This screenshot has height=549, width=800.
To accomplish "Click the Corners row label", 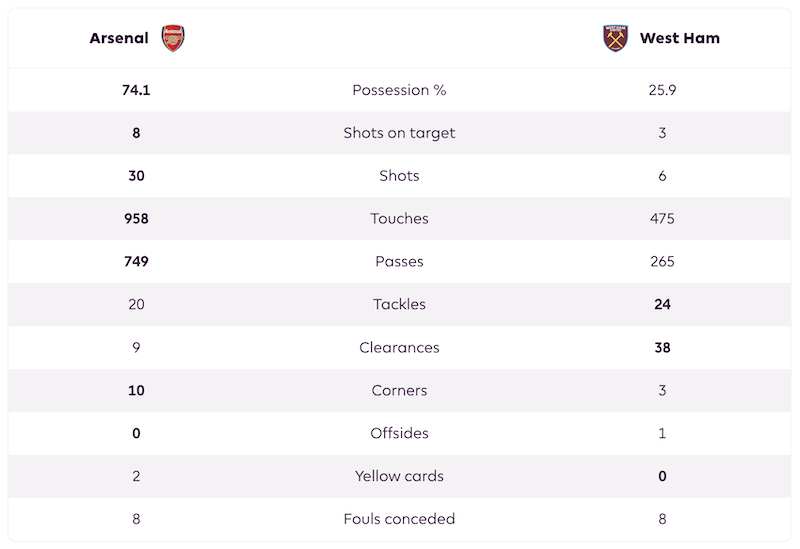I will pyautogui.click(x=399, y=391).
